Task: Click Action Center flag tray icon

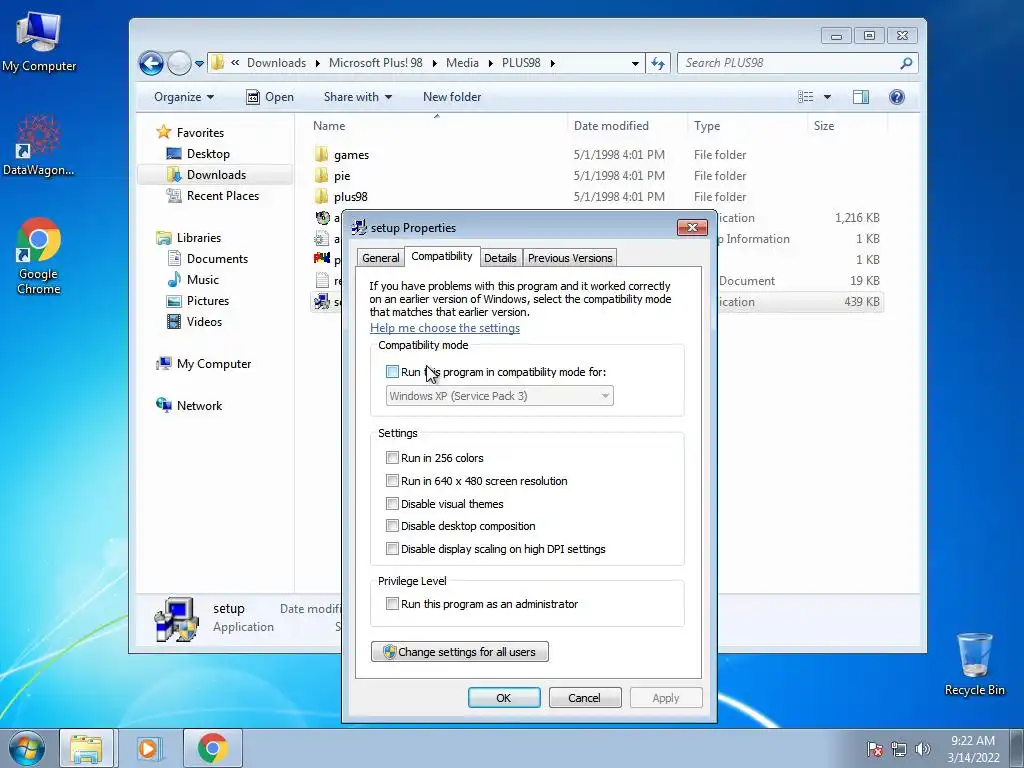Action: pos(874,749)
